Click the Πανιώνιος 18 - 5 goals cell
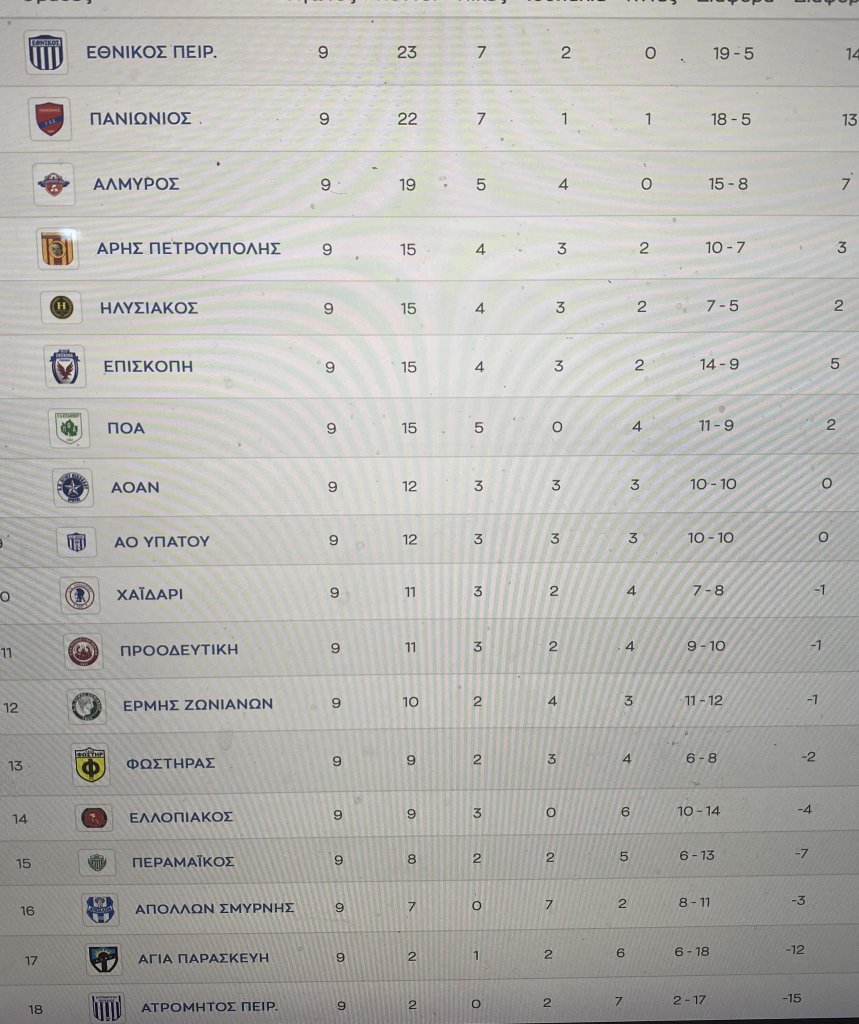 click(x=732, y=119)
